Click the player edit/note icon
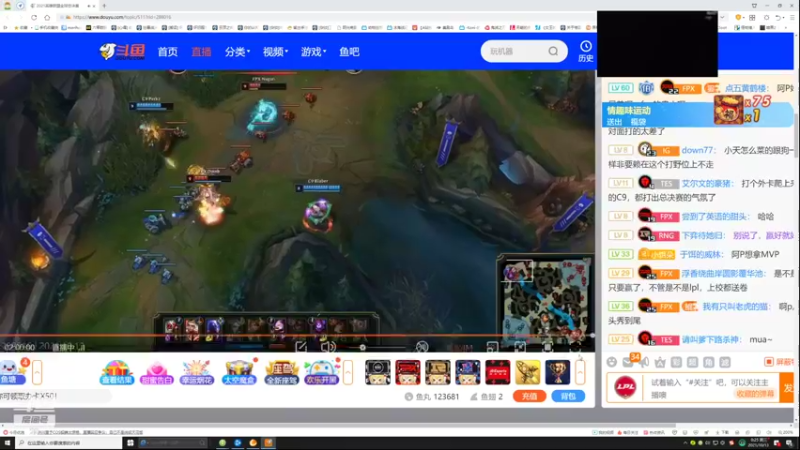The height and width of the screenshot is (450, 800). click(x=301, y=347)
